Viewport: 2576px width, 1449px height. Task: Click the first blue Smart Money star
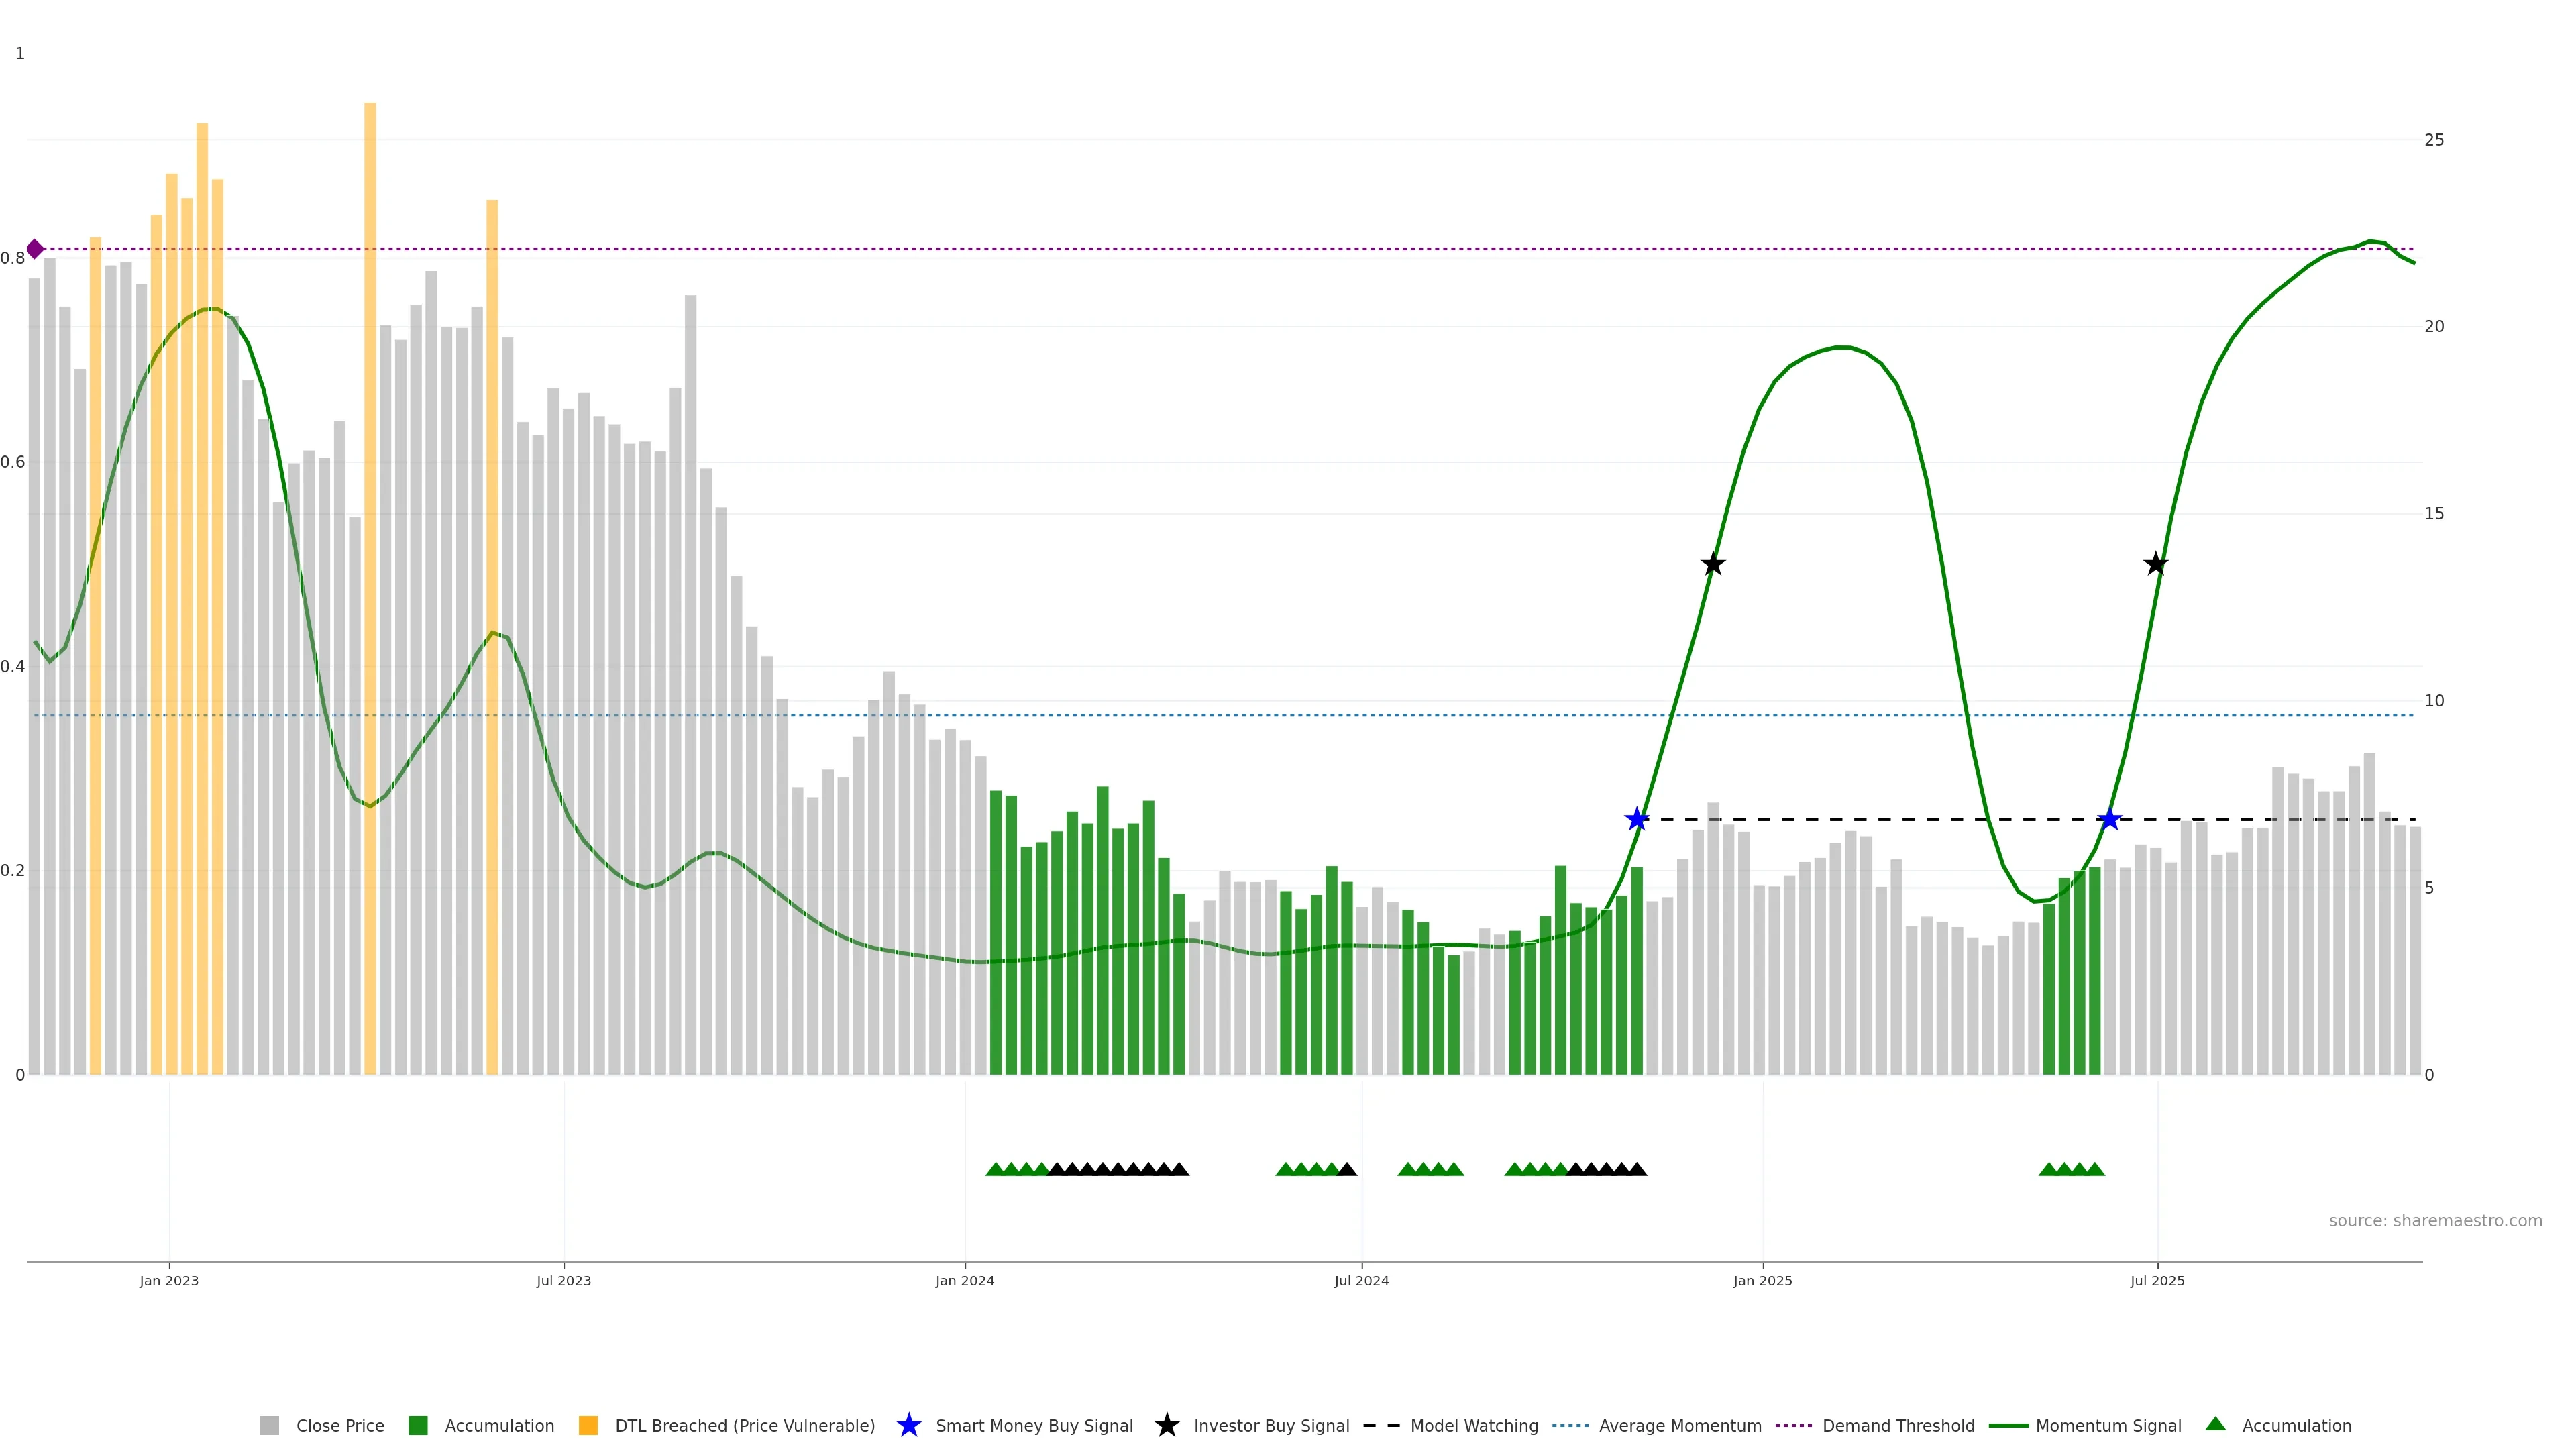click(x=1637, y=820)
